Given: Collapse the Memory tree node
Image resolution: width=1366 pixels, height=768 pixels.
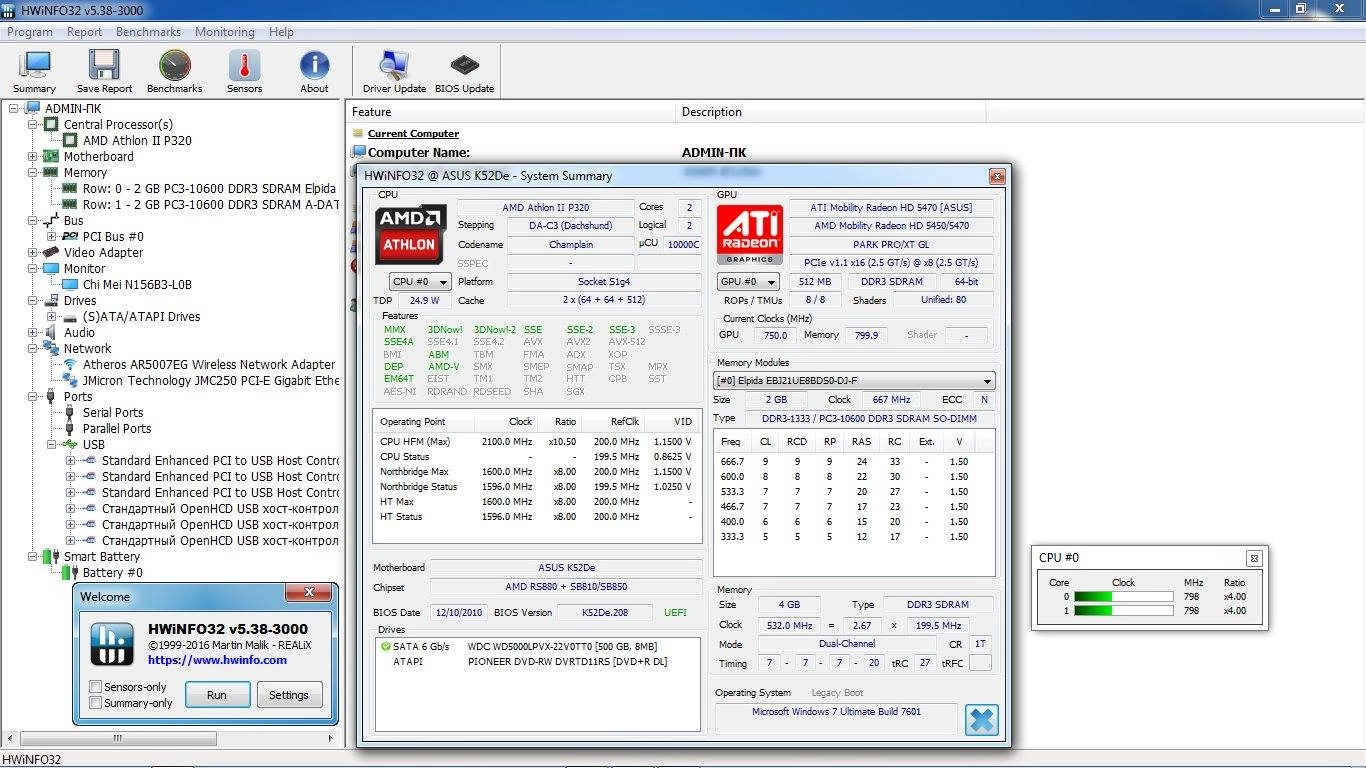Looking at the screenshot, I should point(33,173).
